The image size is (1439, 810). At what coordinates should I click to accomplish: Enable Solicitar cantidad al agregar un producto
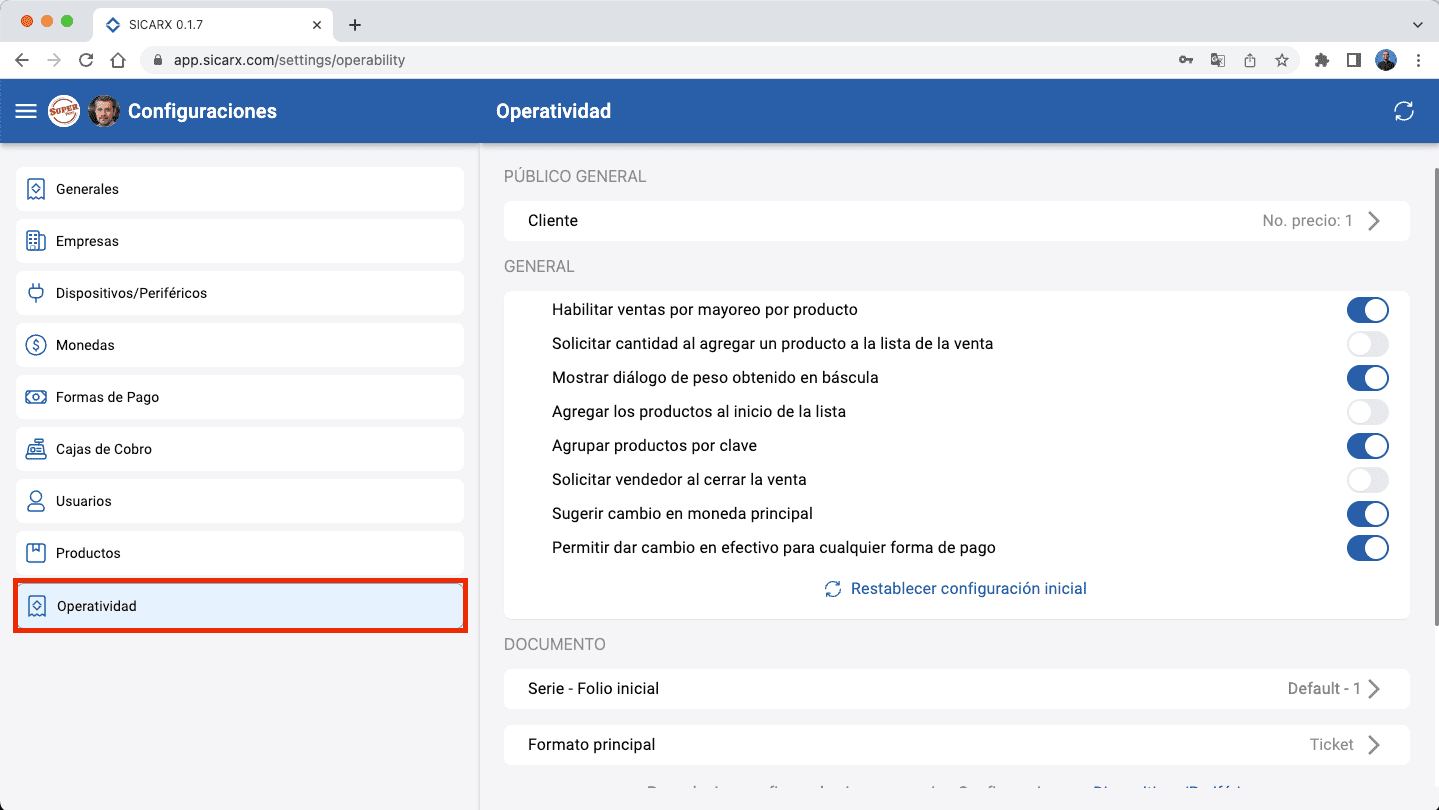1367,344
